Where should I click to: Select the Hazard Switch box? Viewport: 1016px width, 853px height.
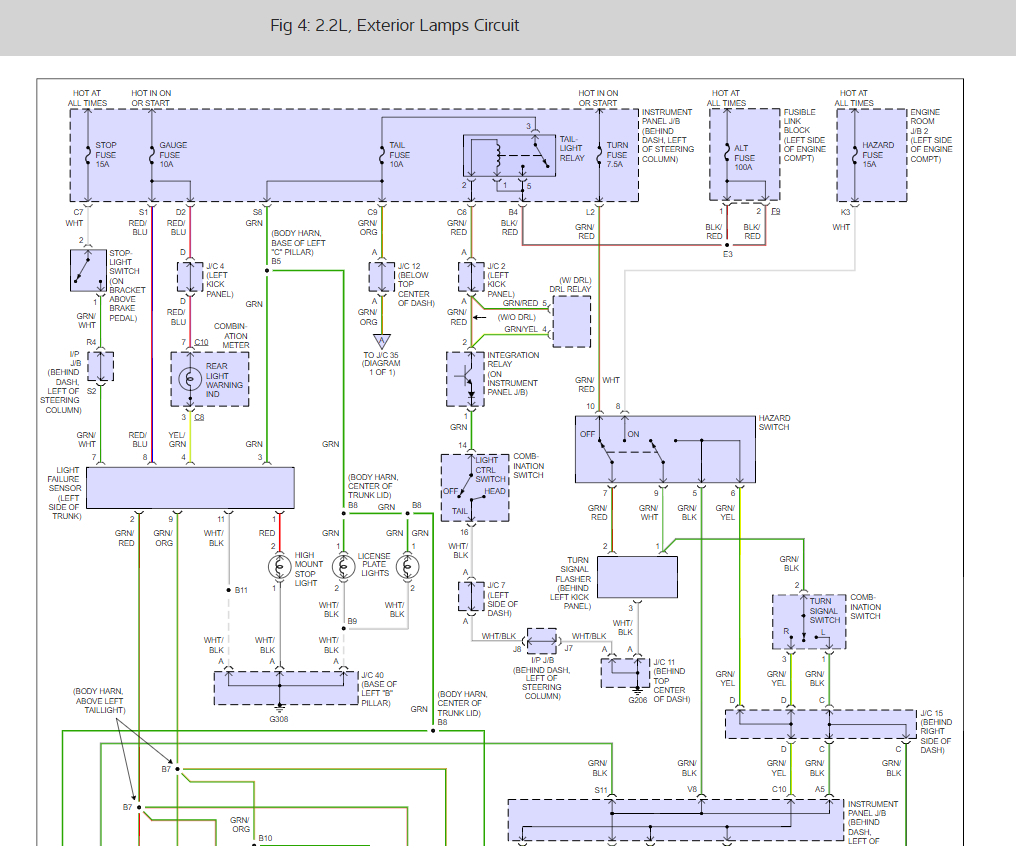tap(665, 449)
